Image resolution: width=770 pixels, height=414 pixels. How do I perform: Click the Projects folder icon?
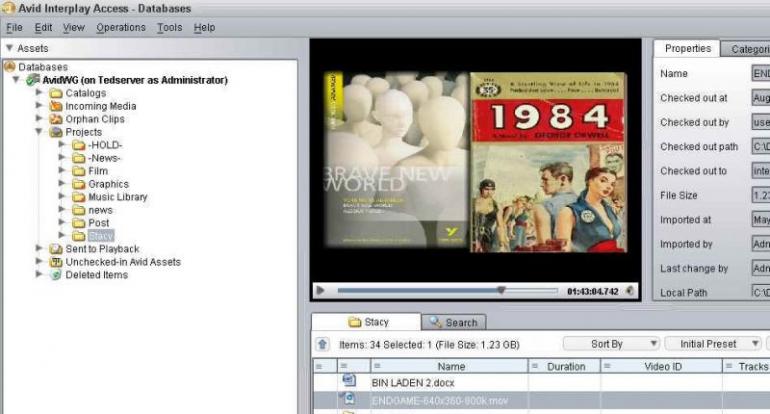(x=56, y=132)
